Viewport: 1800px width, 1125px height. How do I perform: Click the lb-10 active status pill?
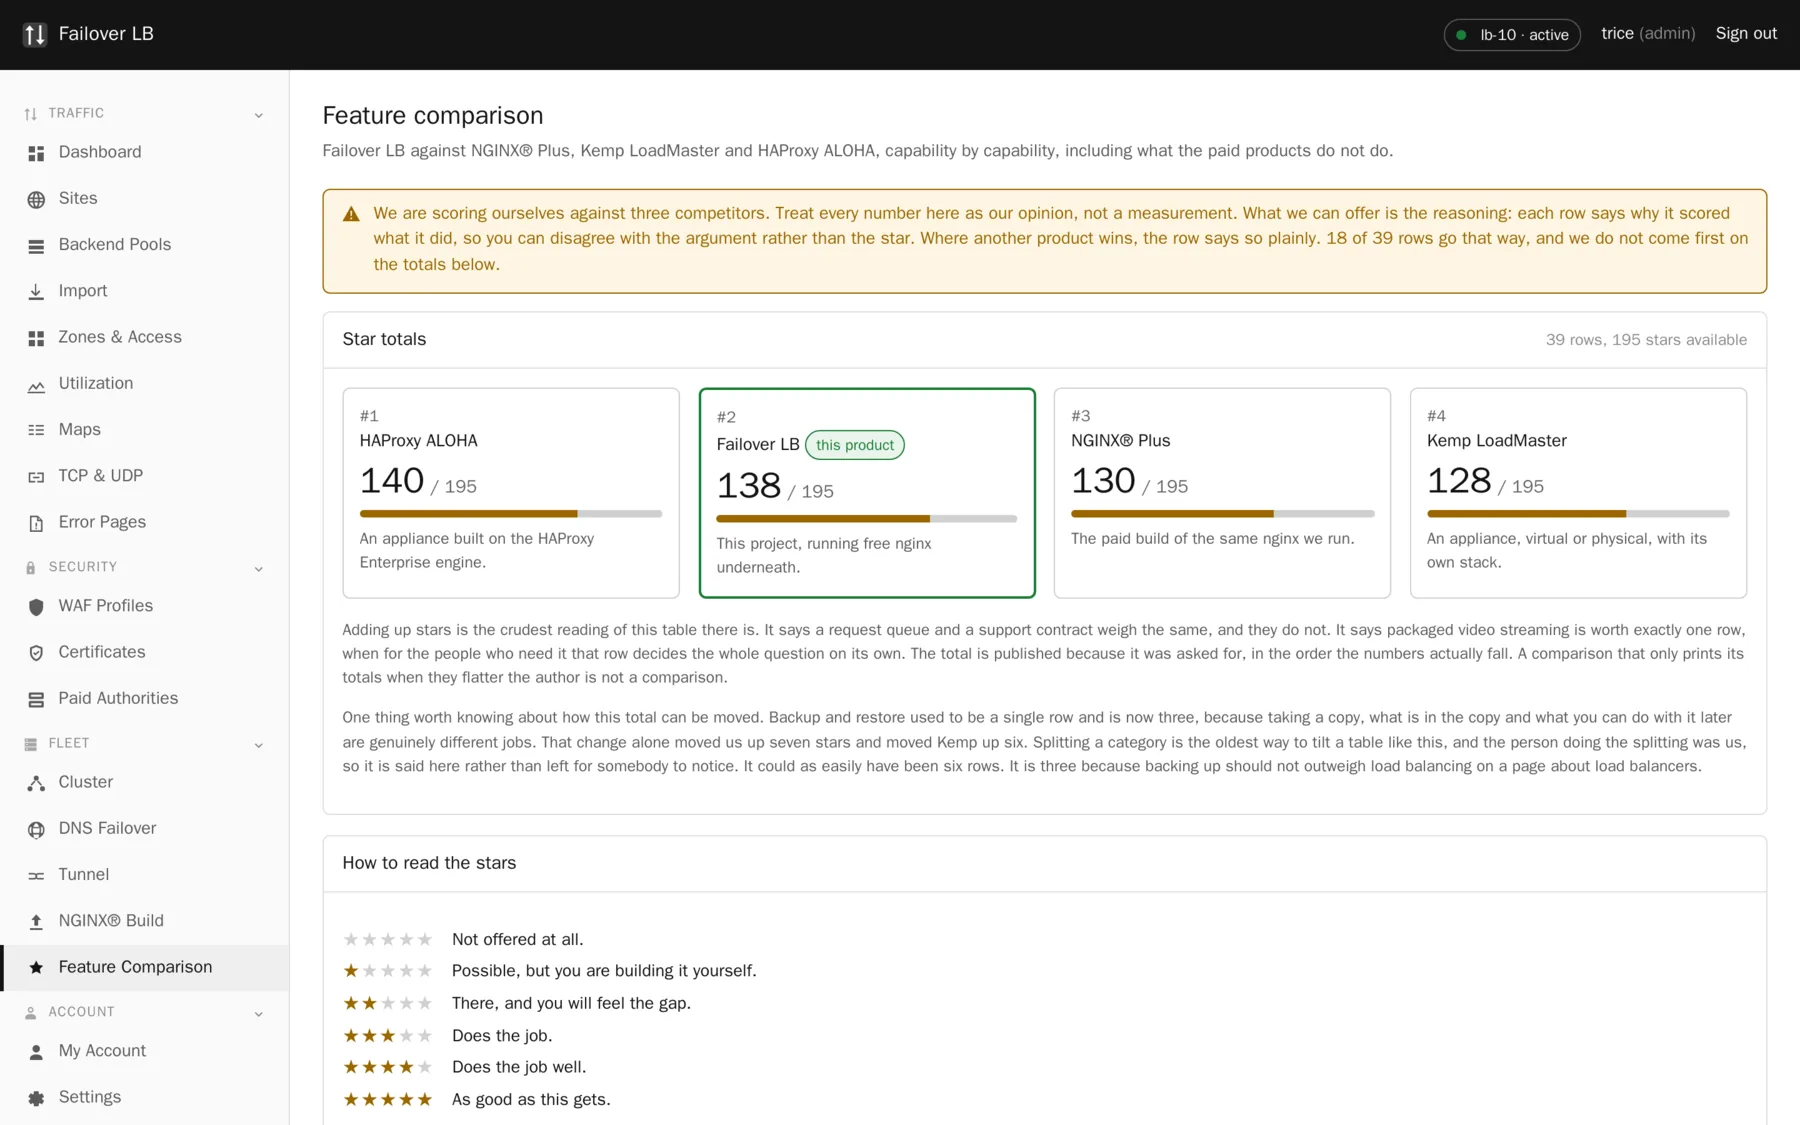[x=1512, y=35]
